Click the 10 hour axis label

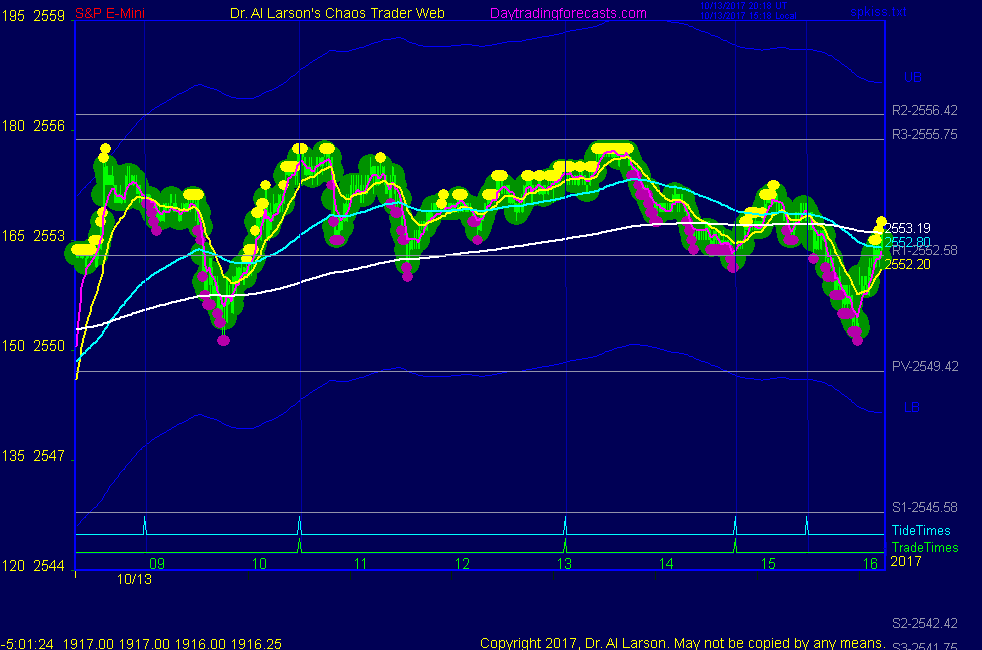(x=259, y=564)
